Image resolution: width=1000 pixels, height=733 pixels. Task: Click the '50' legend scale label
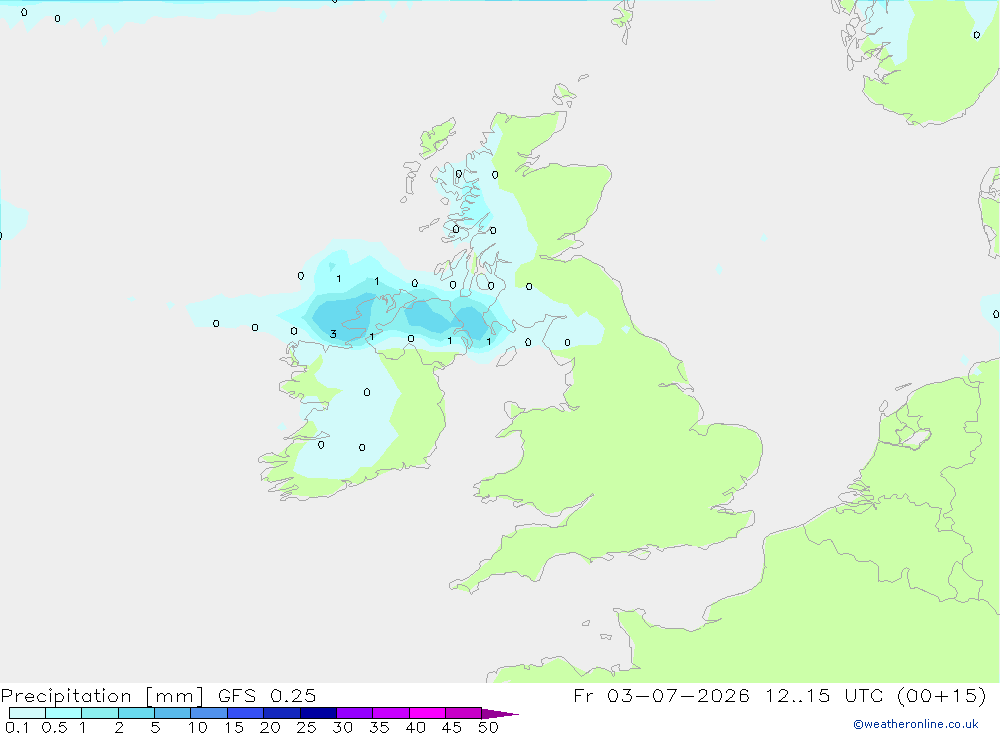pos(489,727)
